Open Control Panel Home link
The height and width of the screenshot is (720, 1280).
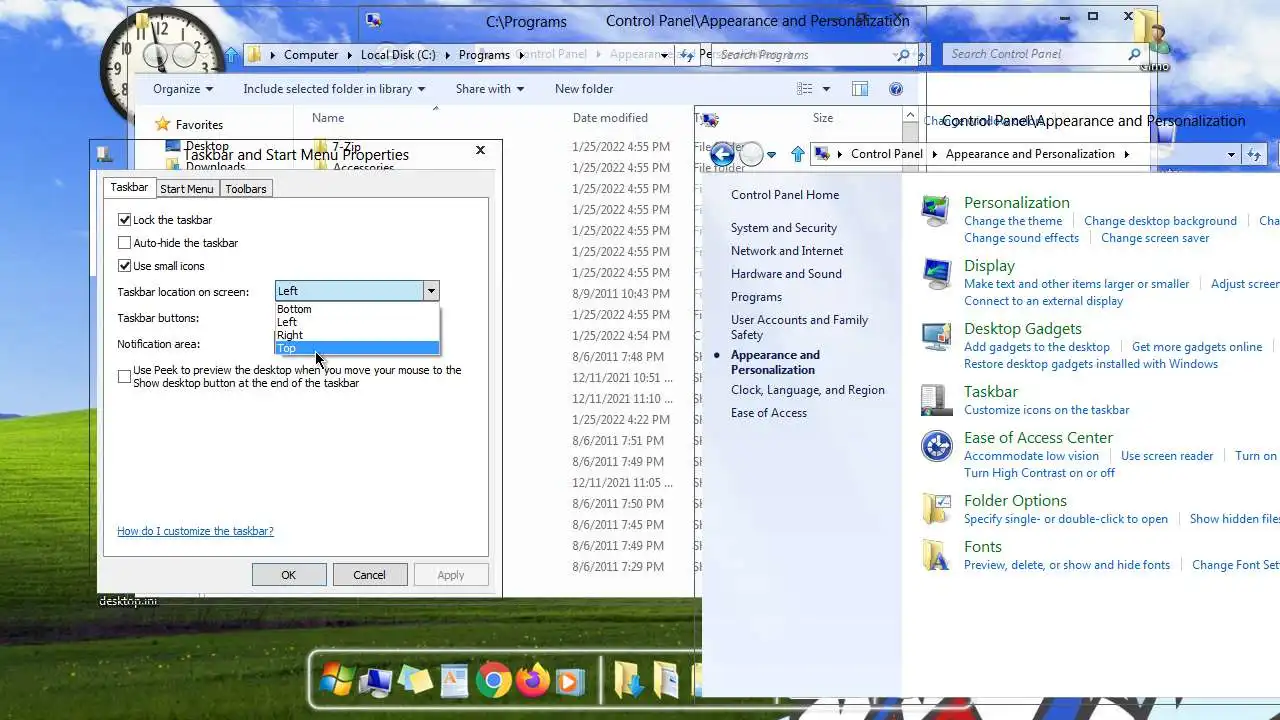(x=785, y=195)
